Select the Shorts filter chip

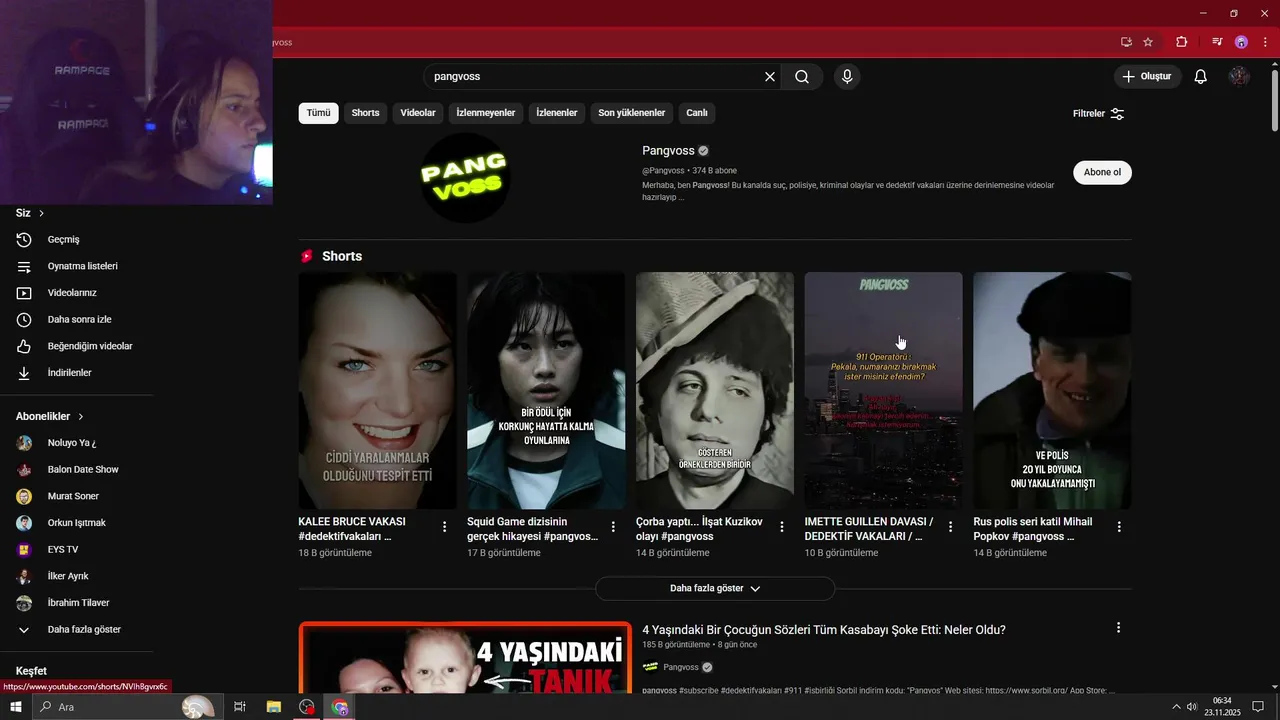tap(365, 113)
